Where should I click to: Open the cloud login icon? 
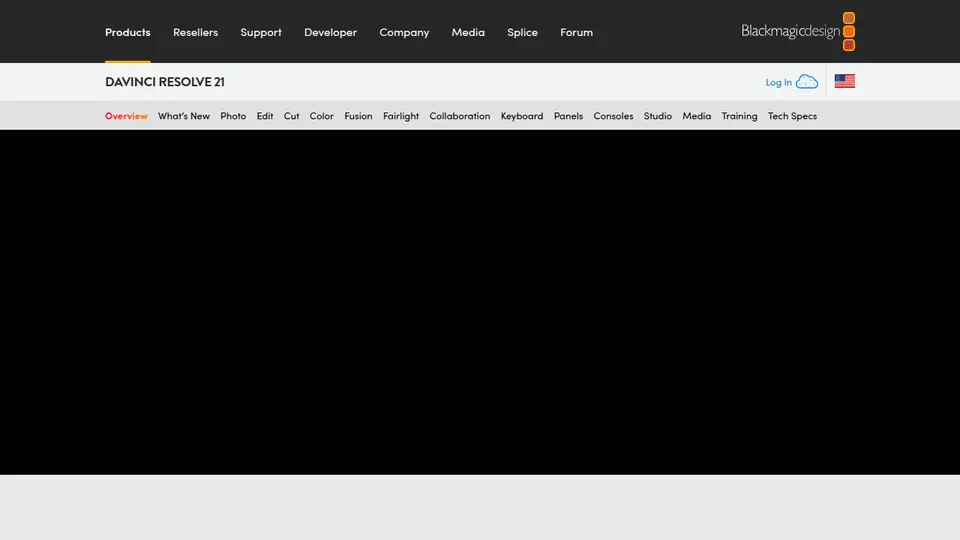pos(807,82)
